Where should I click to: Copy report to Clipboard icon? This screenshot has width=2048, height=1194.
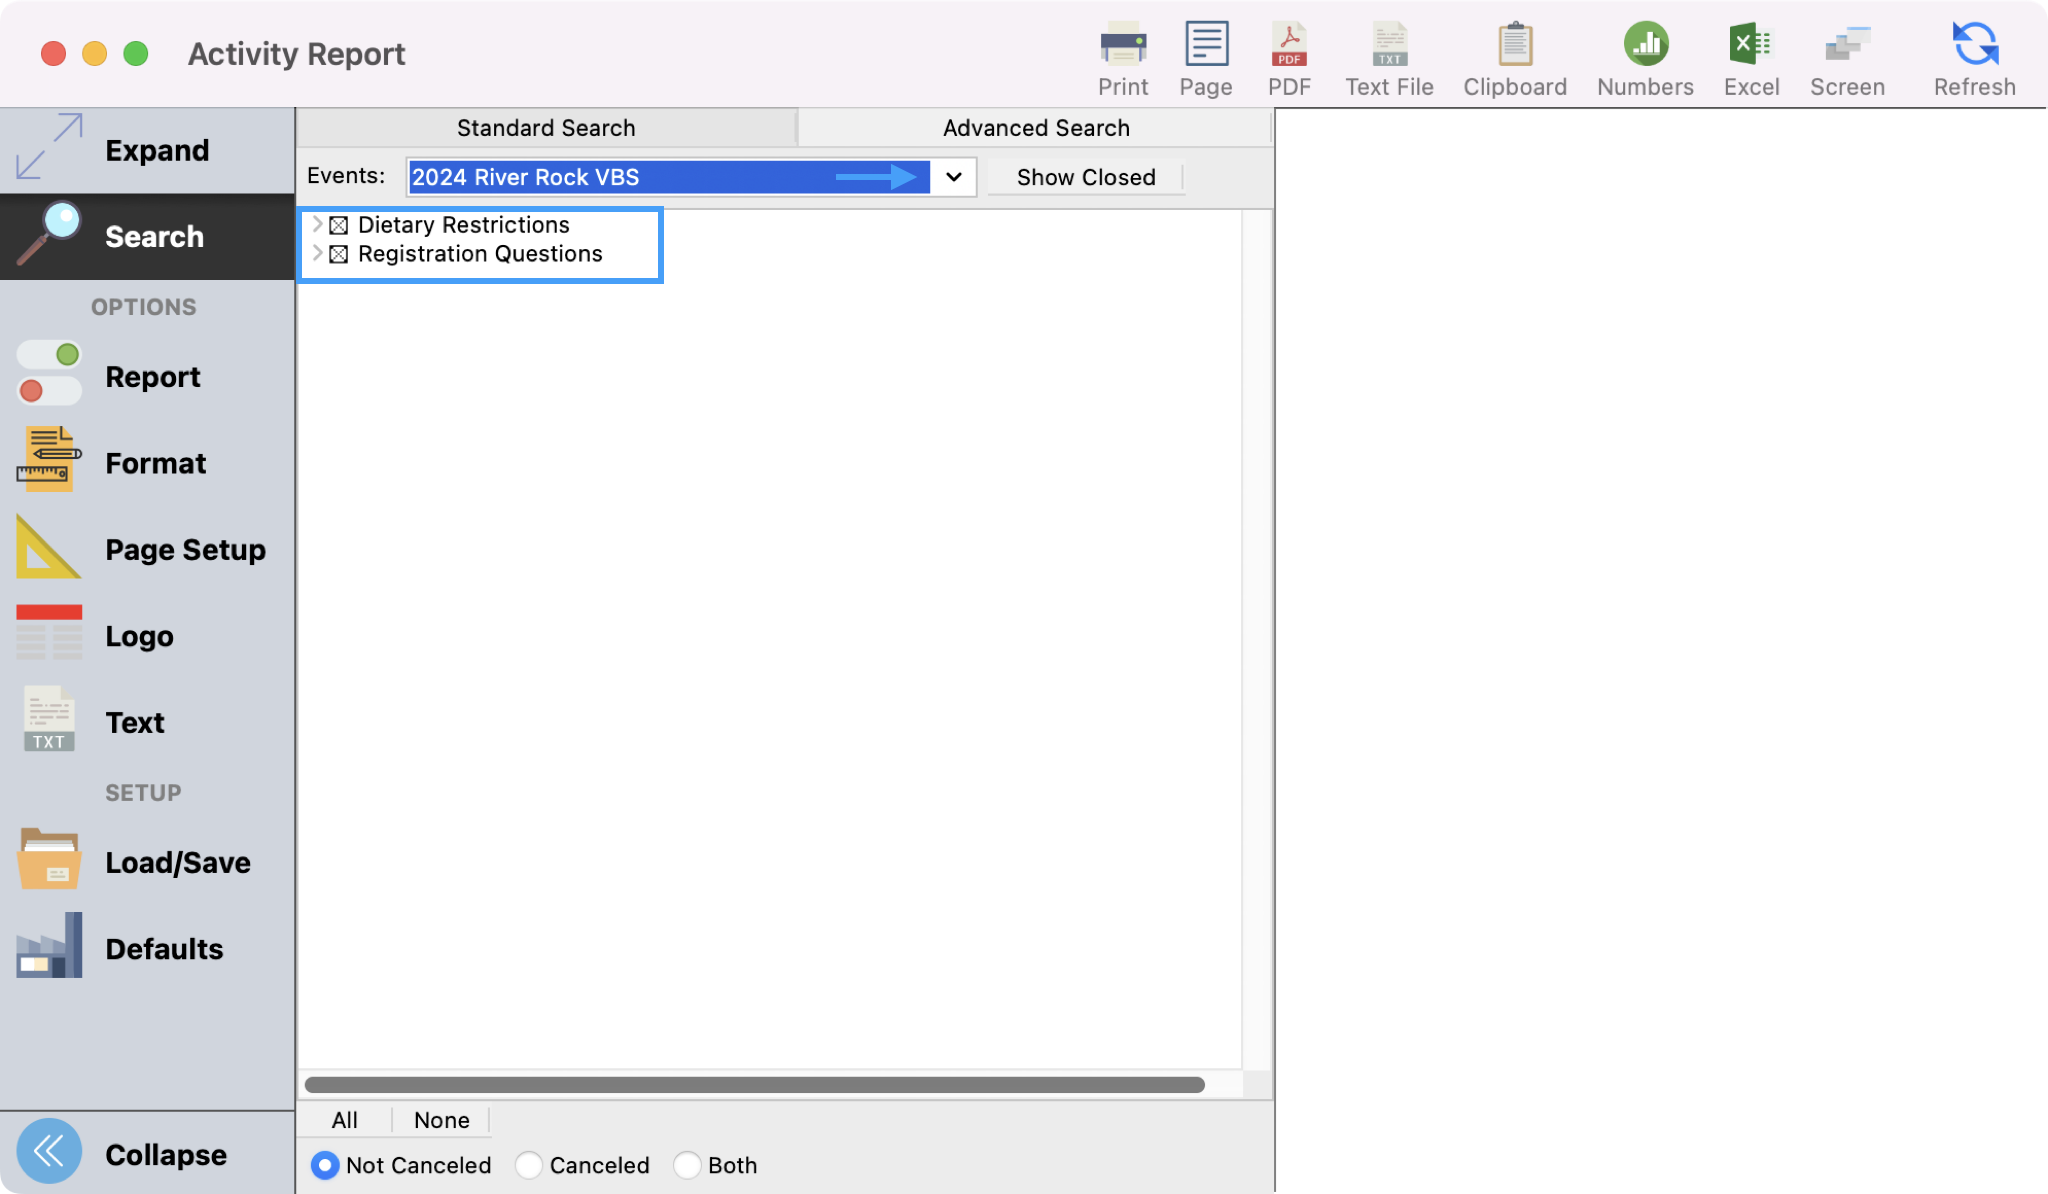pos(1514,45)
